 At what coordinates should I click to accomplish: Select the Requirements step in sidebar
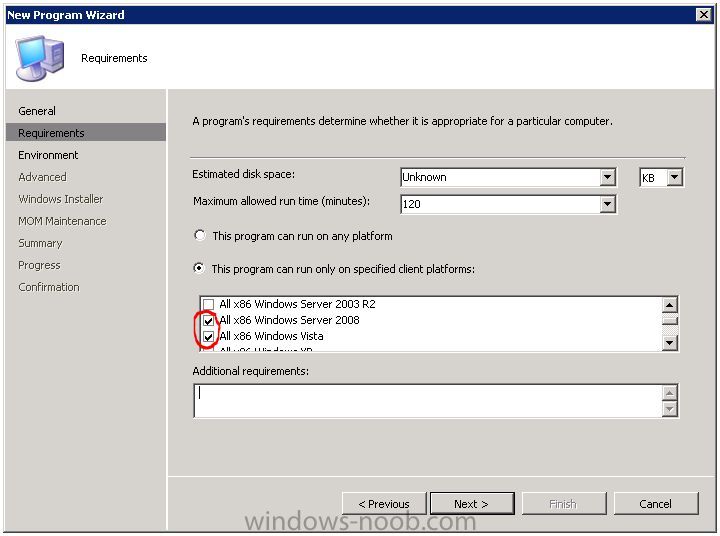pos(86,133)
